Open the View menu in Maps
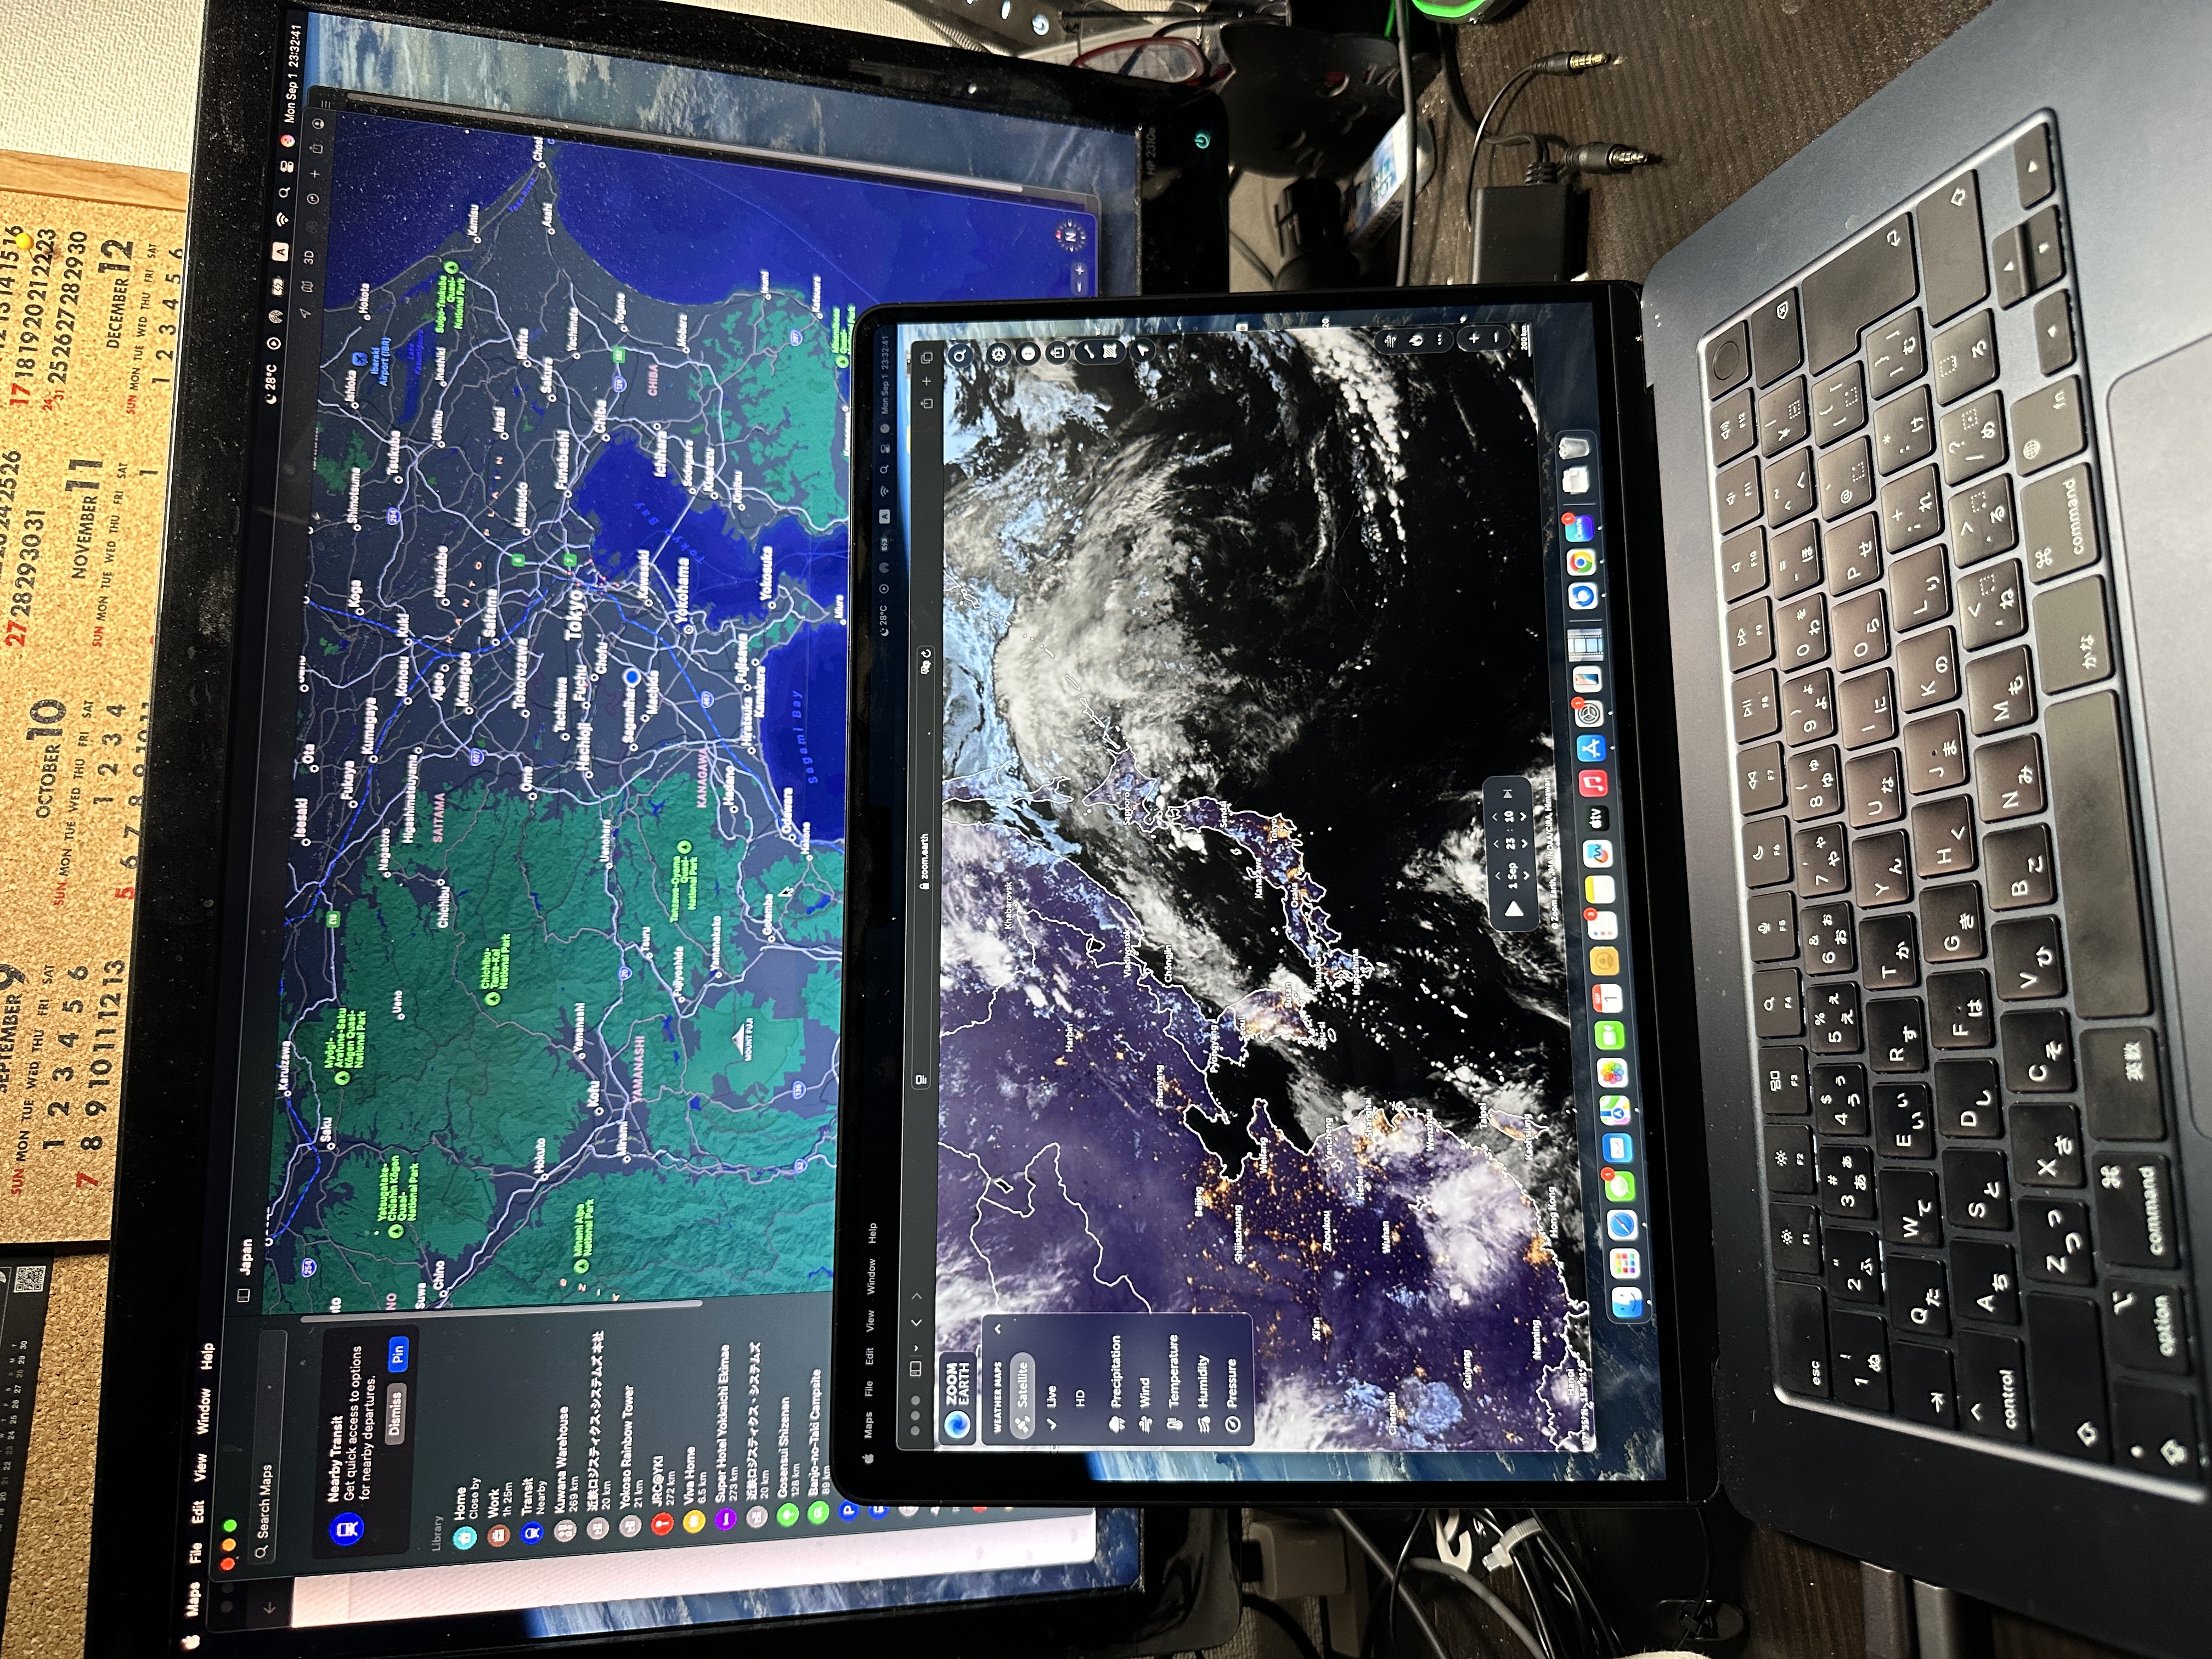Screen dimensions: 2212x1659 pyautogui.click(x=200, y=1467)
